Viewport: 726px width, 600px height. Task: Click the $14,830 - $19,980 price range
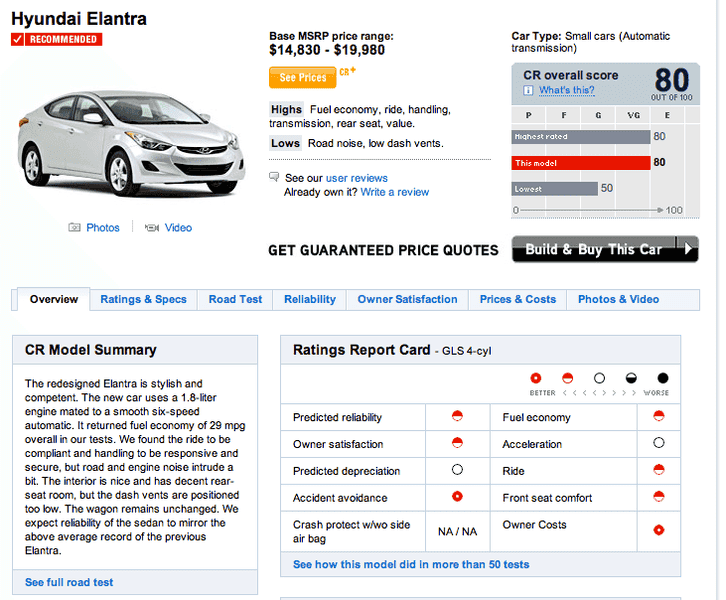coord(327,50)
